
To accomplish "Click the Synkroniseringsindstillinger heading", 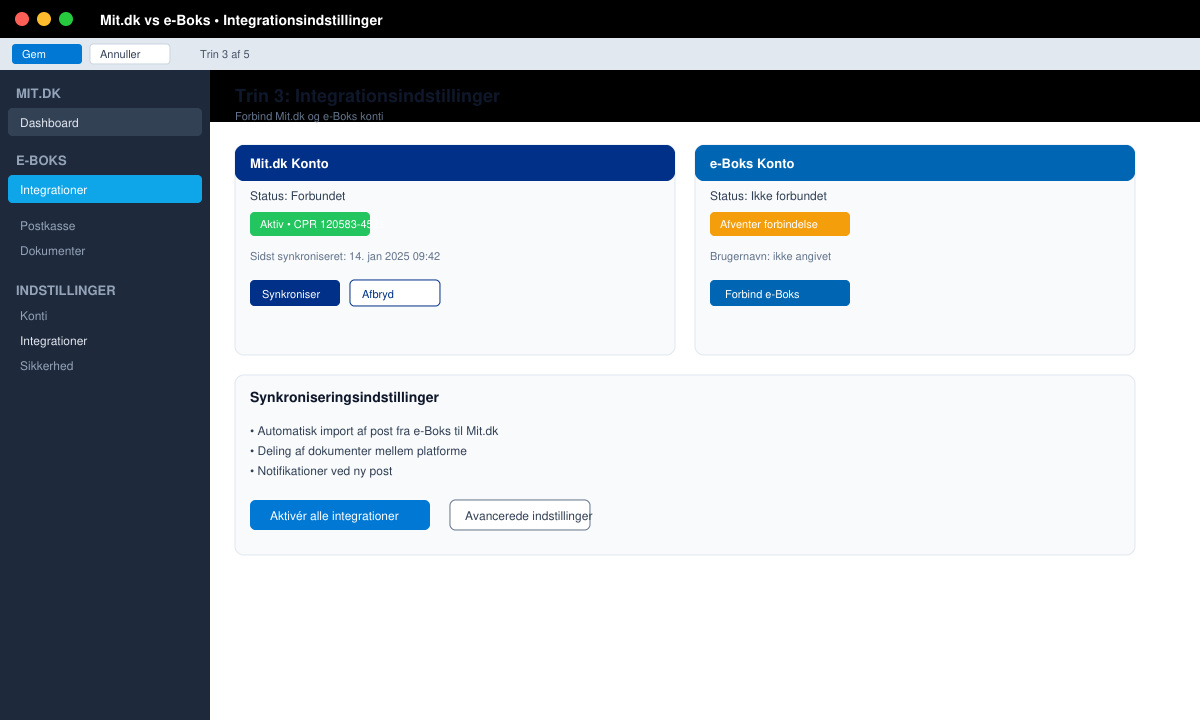I will point(344,397).
